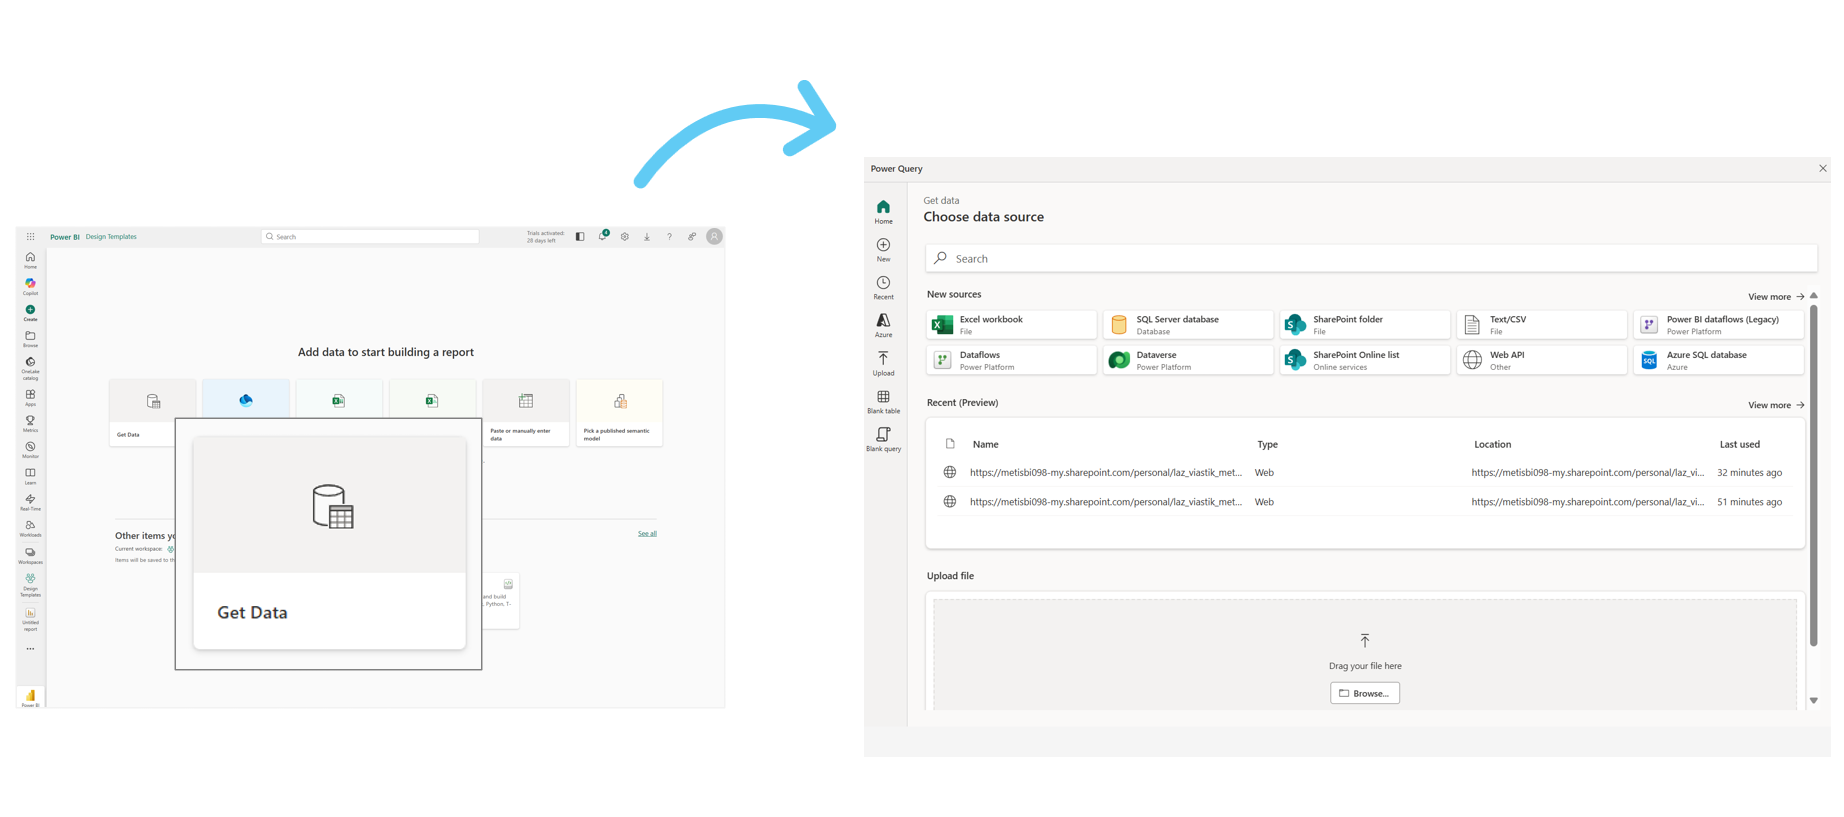Open Metrics in Power BI sidebar
Viewport: 1844px width, 817px height.
(30, 424)
